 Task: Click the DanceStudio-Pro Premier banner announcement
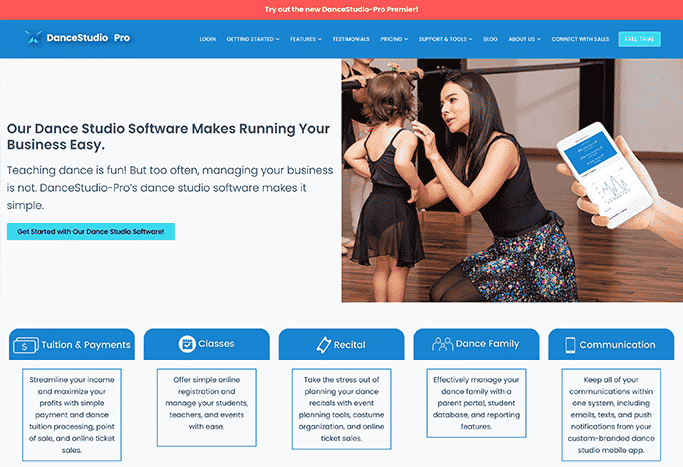pyautogui.click(x=342, y=9)
